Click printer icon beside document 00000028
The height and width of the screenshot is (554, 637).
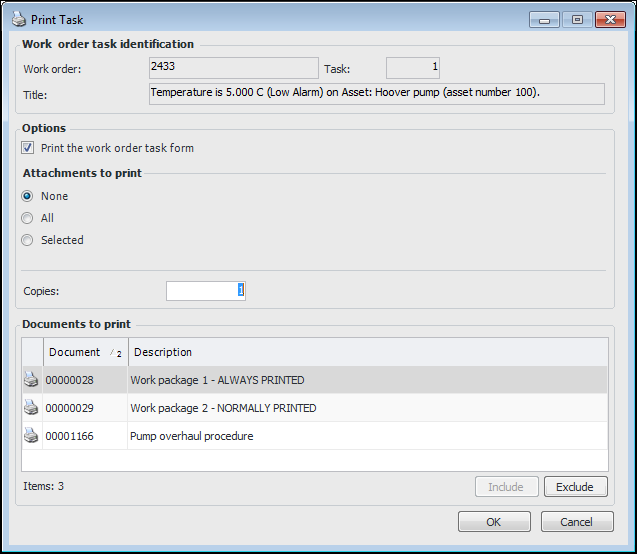point(31,380)
